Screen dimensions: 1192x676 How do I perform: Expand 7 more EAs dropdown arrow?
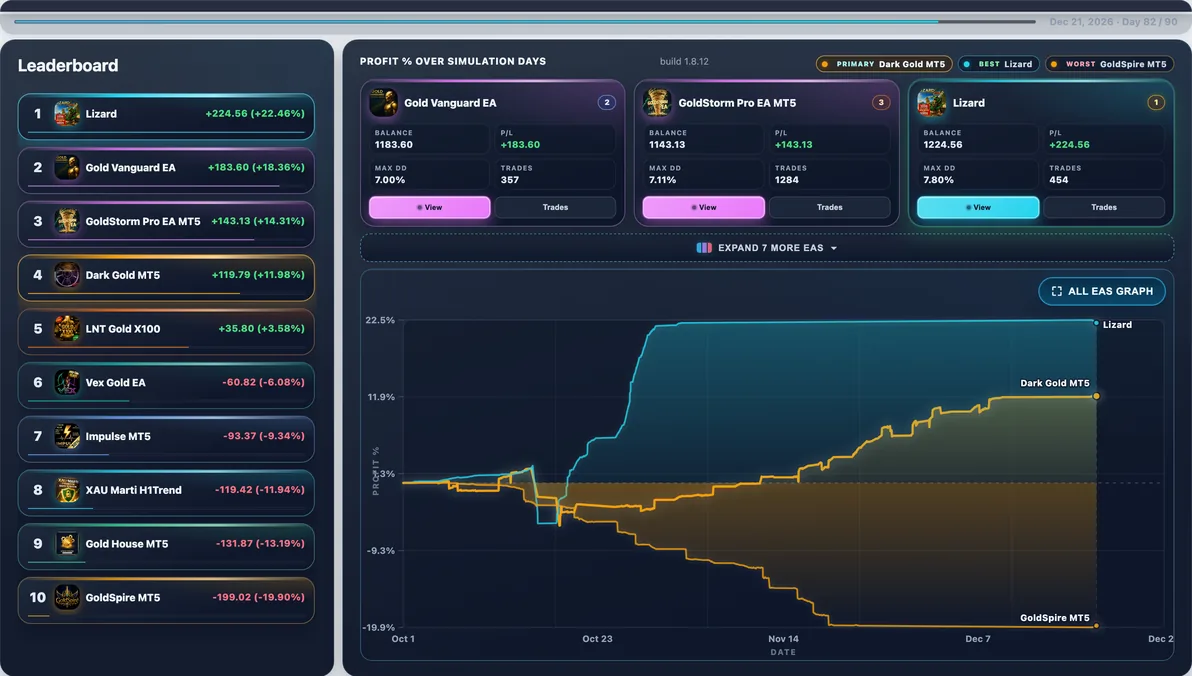pyautogui.click(x=834, y=249)
